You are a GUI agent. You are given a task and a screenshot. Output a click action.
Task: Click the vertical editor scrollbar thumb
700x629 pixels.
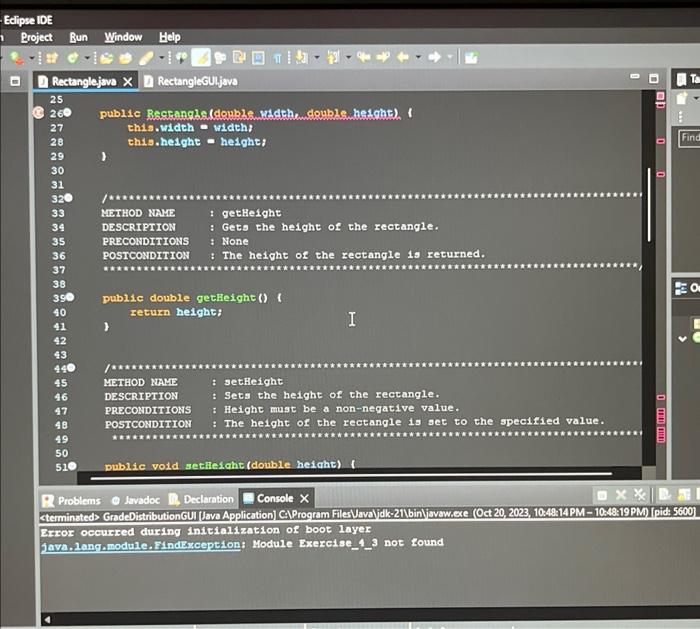pyautogui.click(x=649, y=205)
